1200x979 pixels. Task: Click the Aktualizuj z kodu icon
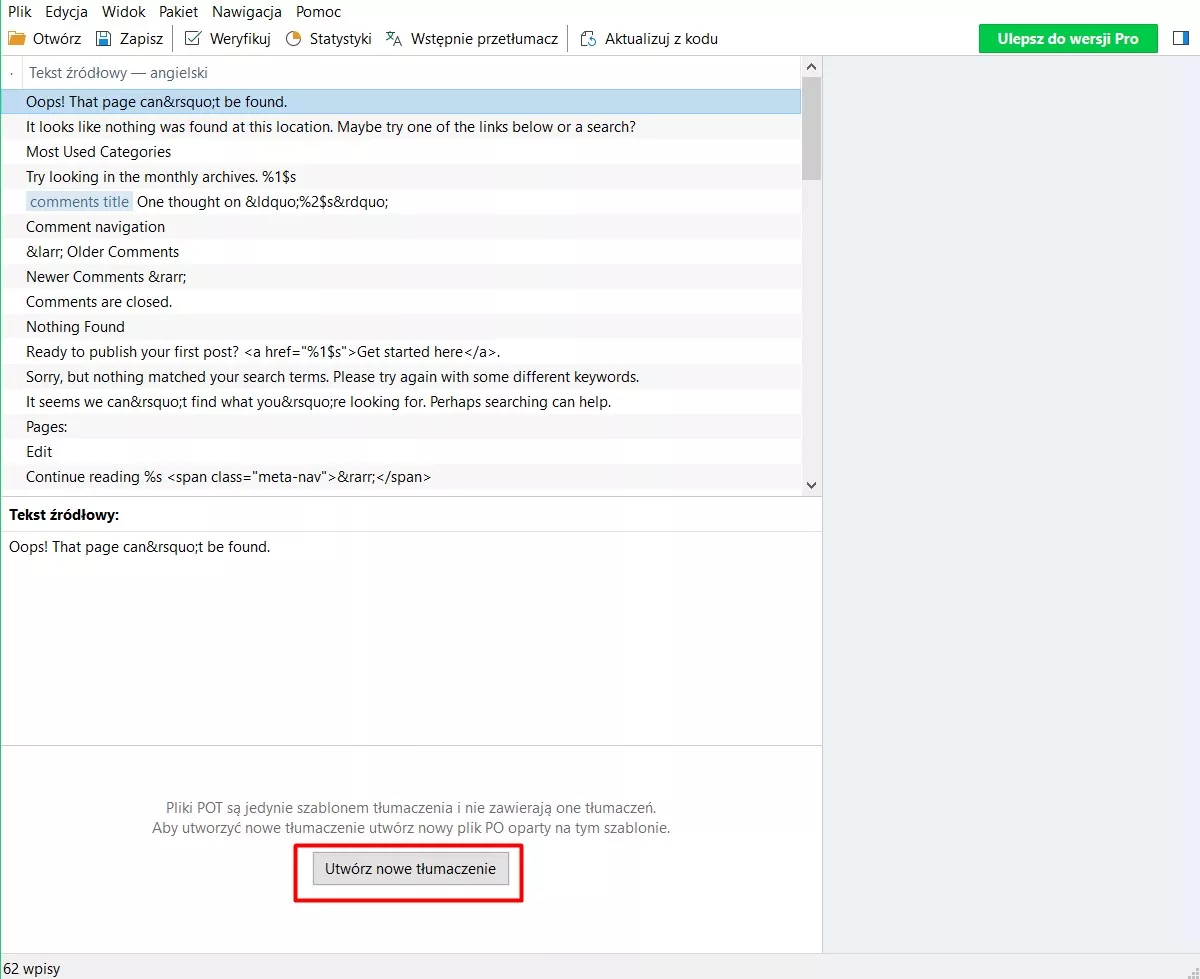pyautogui.click(x=589, y=39)
